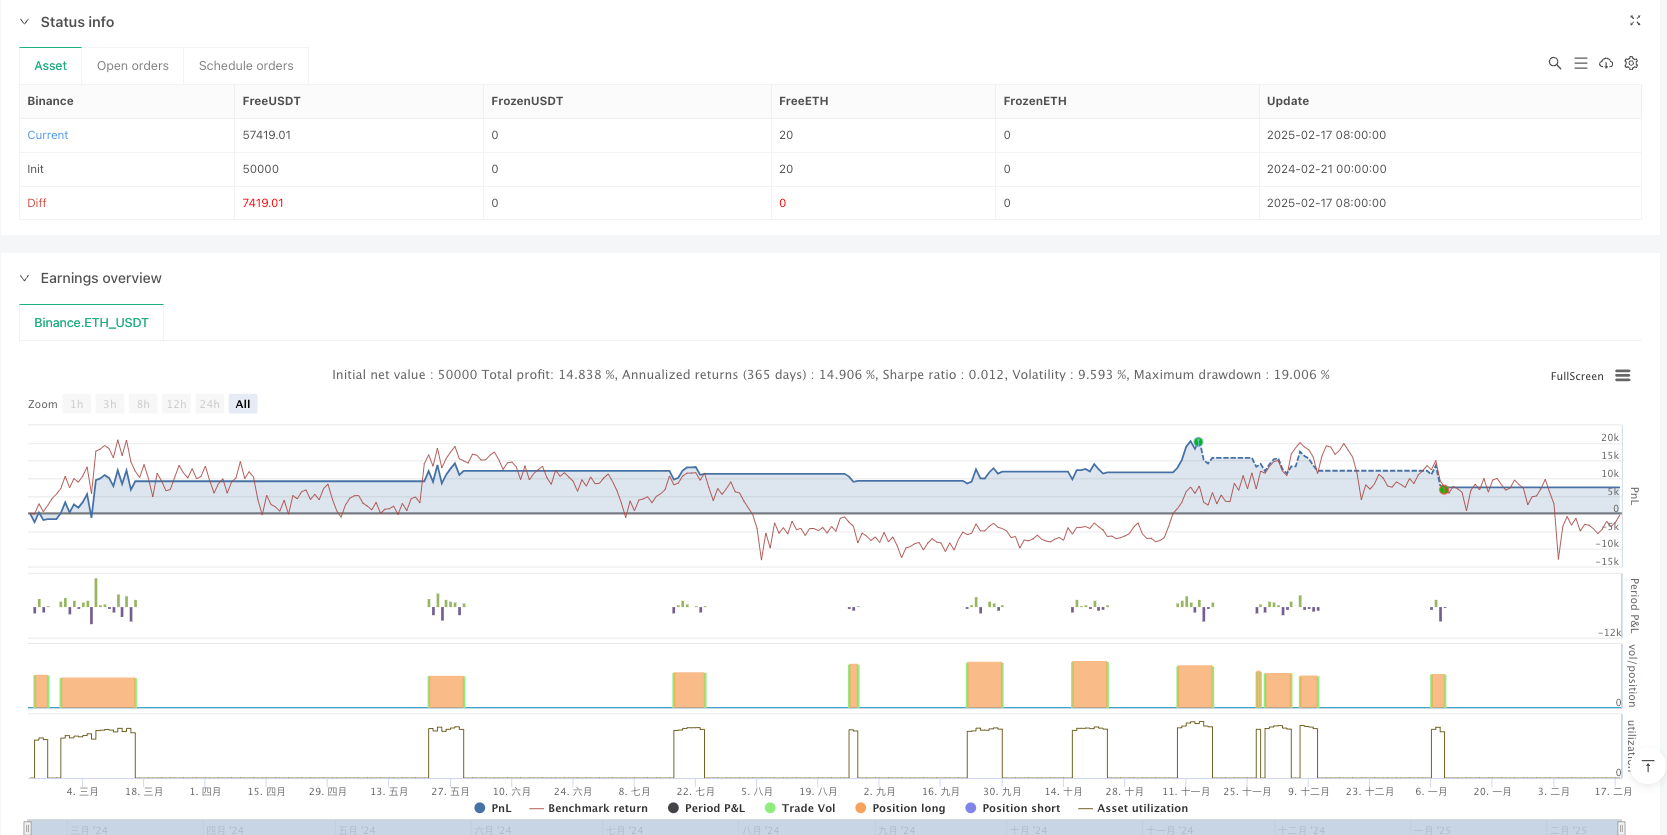1667x835 pixels.
Task: Toggle the PnL series in legend
Action: pos(492,808)
